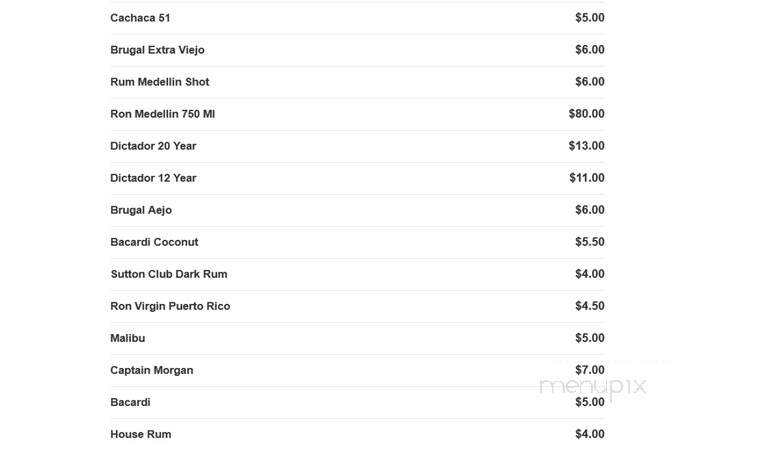The height and width of the screenshot is (469, 772).
Task: Click the $13.00 price for Dictador
Action: 586,146
